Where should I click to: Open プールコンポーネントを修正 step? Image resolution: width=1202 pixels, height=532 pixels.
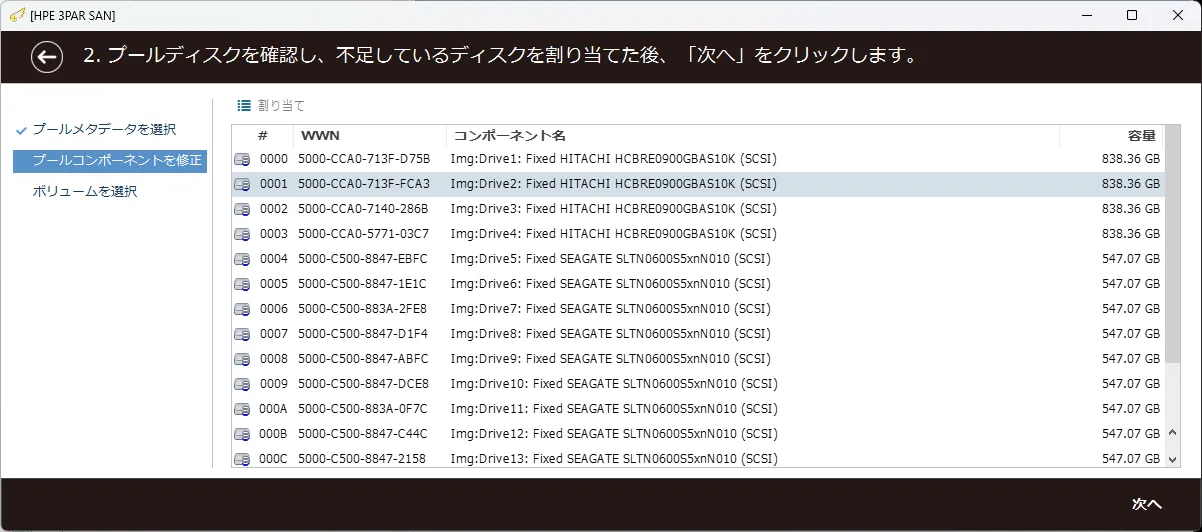[x=110, y=160]
